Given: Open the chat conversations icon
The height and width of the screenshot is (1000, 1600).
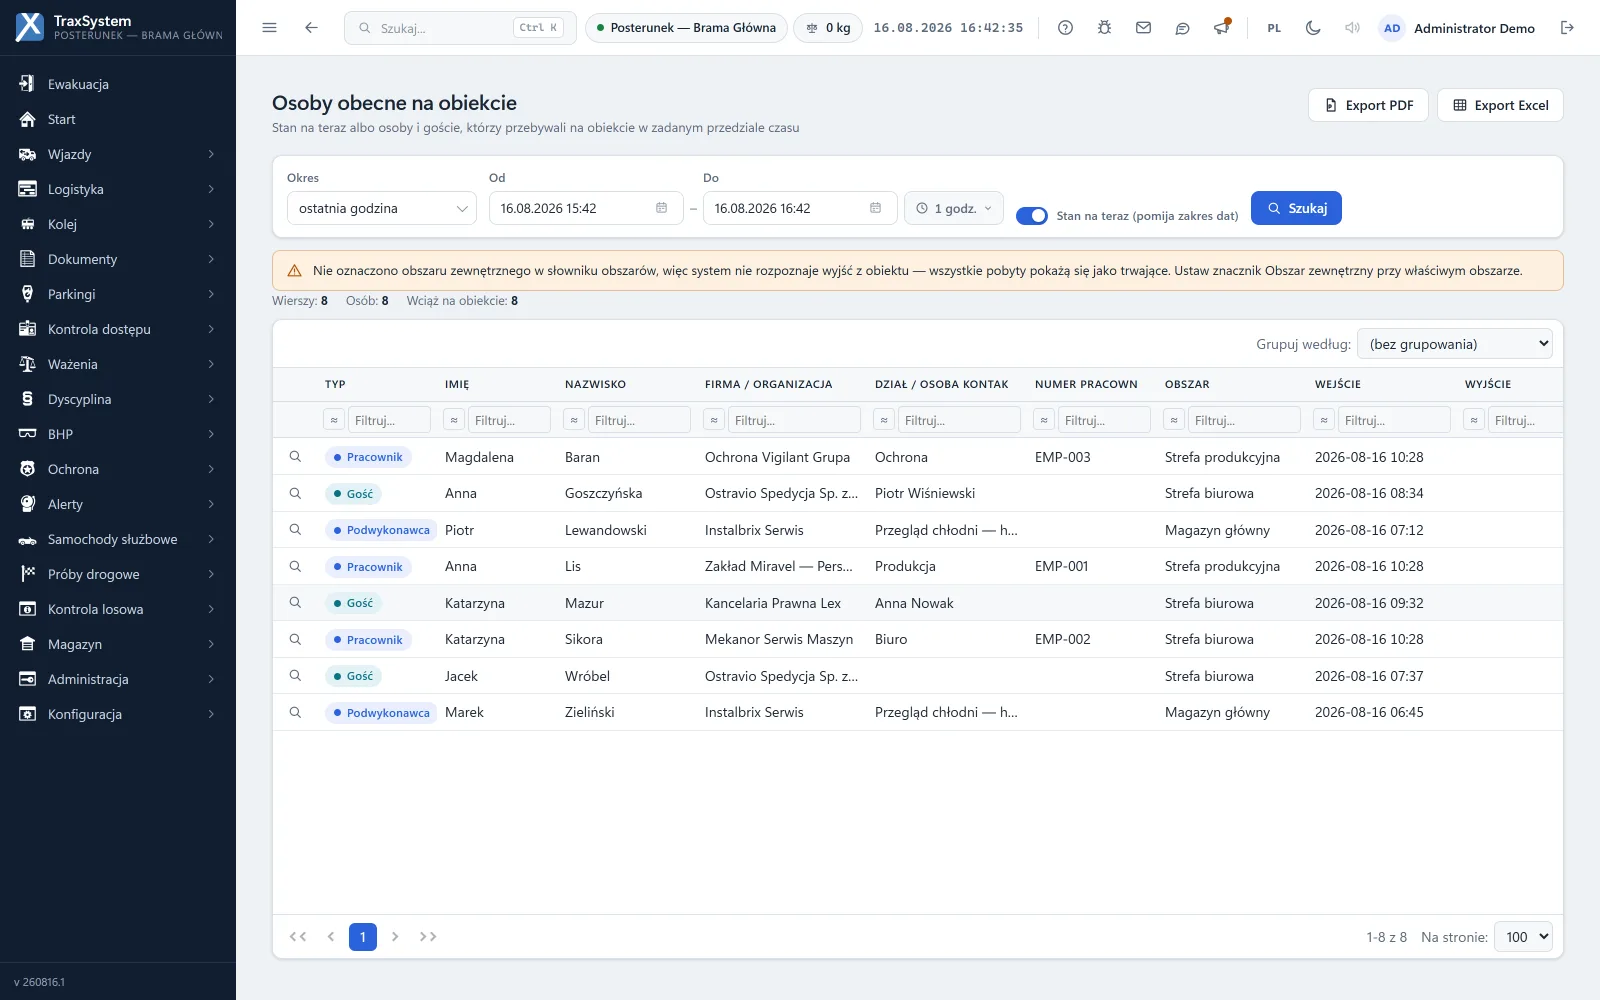Looking at the screenshot, I should coord(1182,28).
